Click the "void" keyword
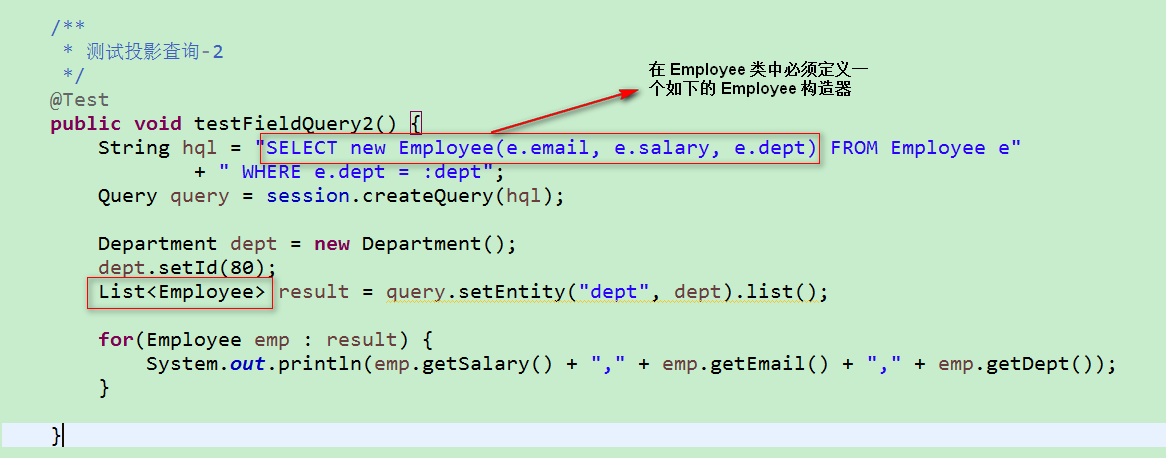The height and width of the screenshot is (458, 1166). click(158, 123)
